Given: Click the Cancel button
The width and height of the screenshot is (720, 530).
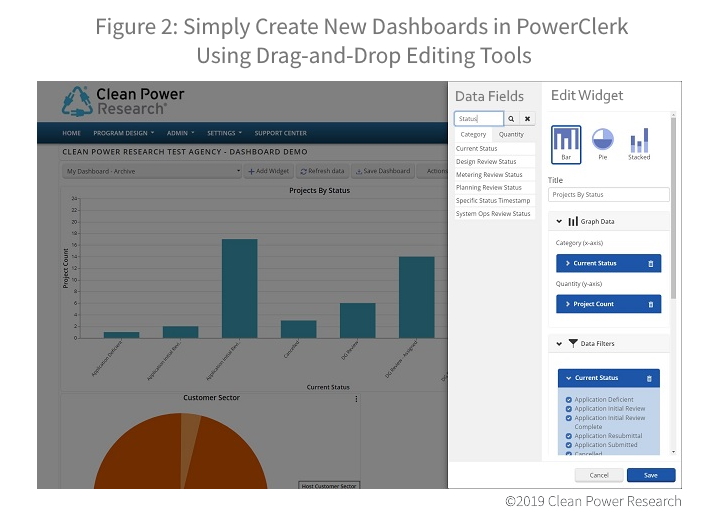Looking at the screenshot, I should [599, 475].
